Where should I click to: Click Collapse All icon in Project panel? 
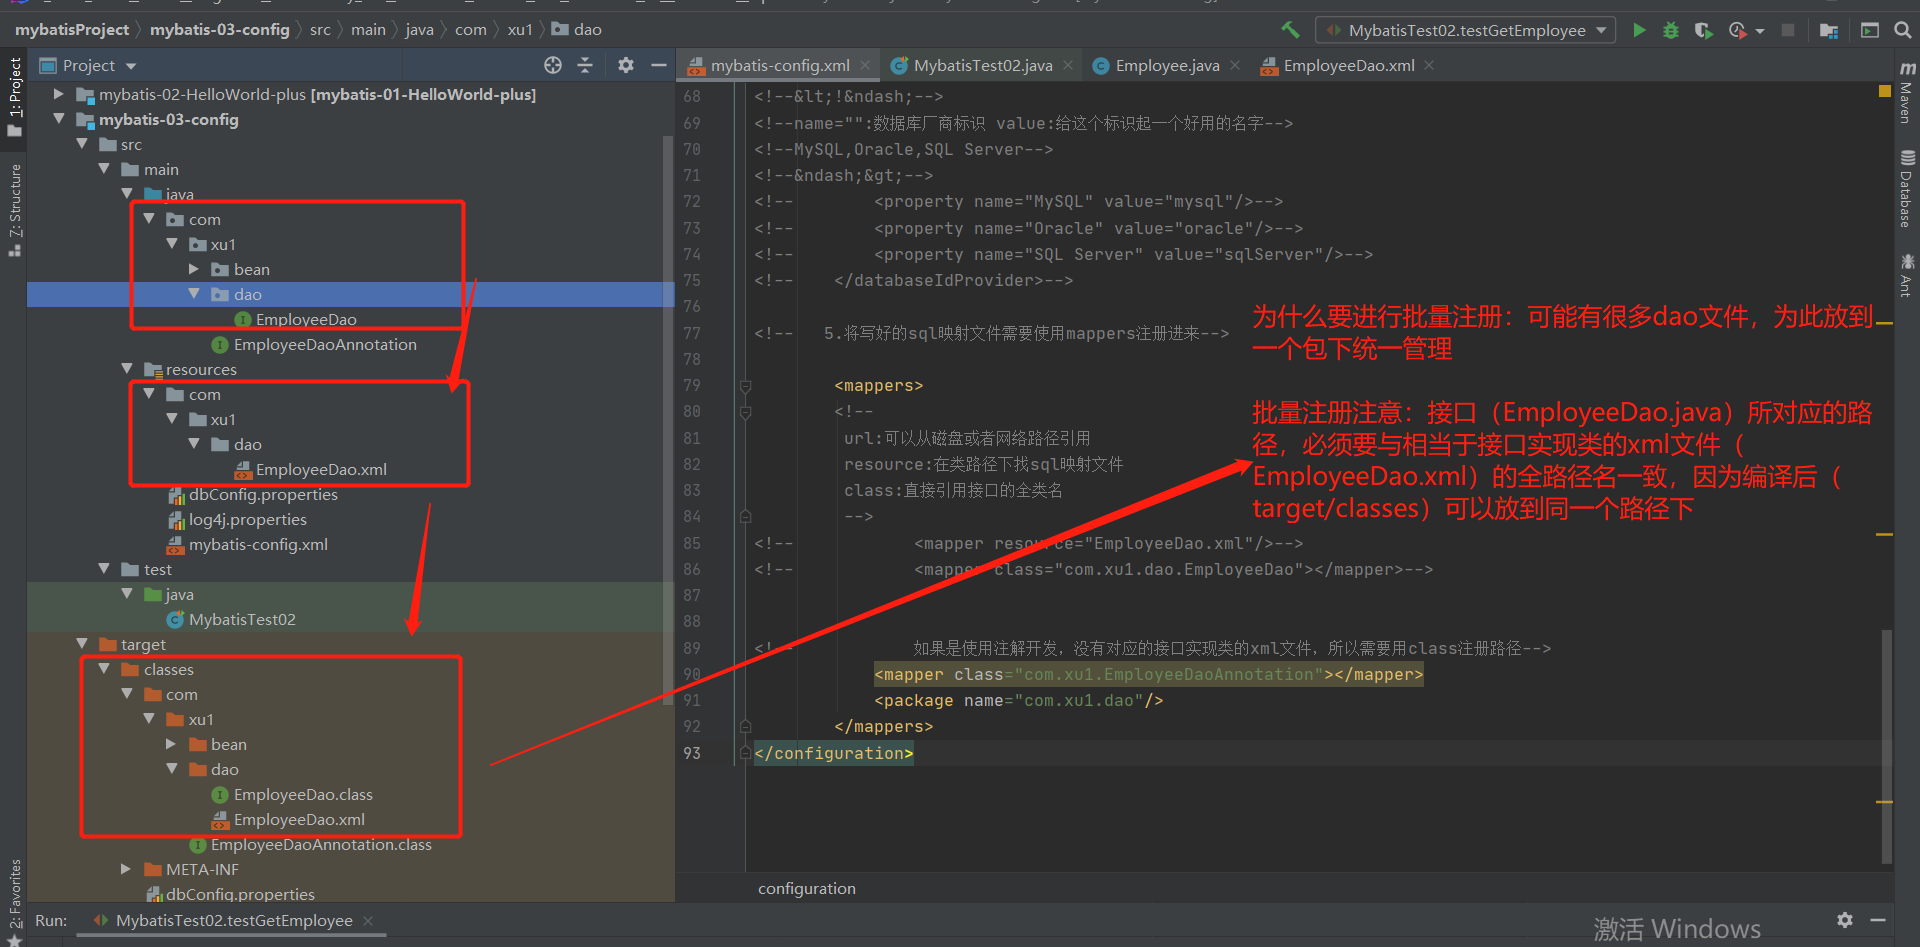click(585, 65)
